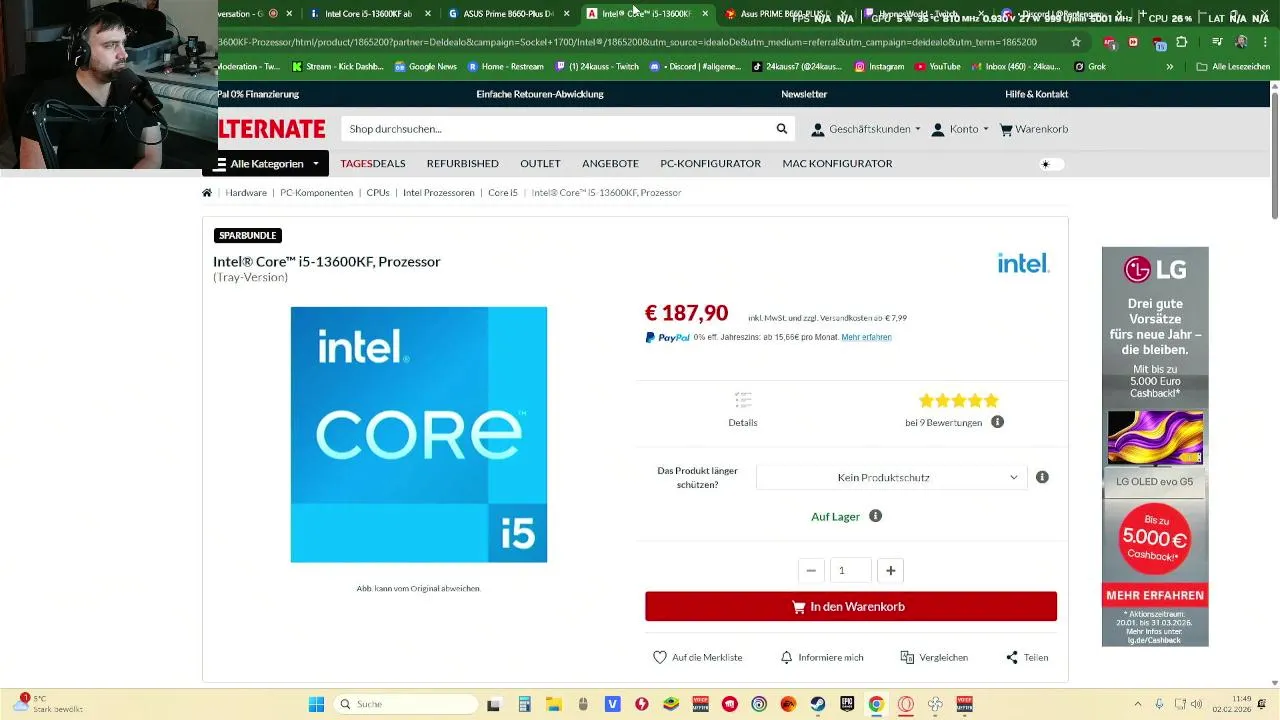Screen dimensions: 1280x720
Task: Click ALTERNATE logo in header
Action: 272,129
